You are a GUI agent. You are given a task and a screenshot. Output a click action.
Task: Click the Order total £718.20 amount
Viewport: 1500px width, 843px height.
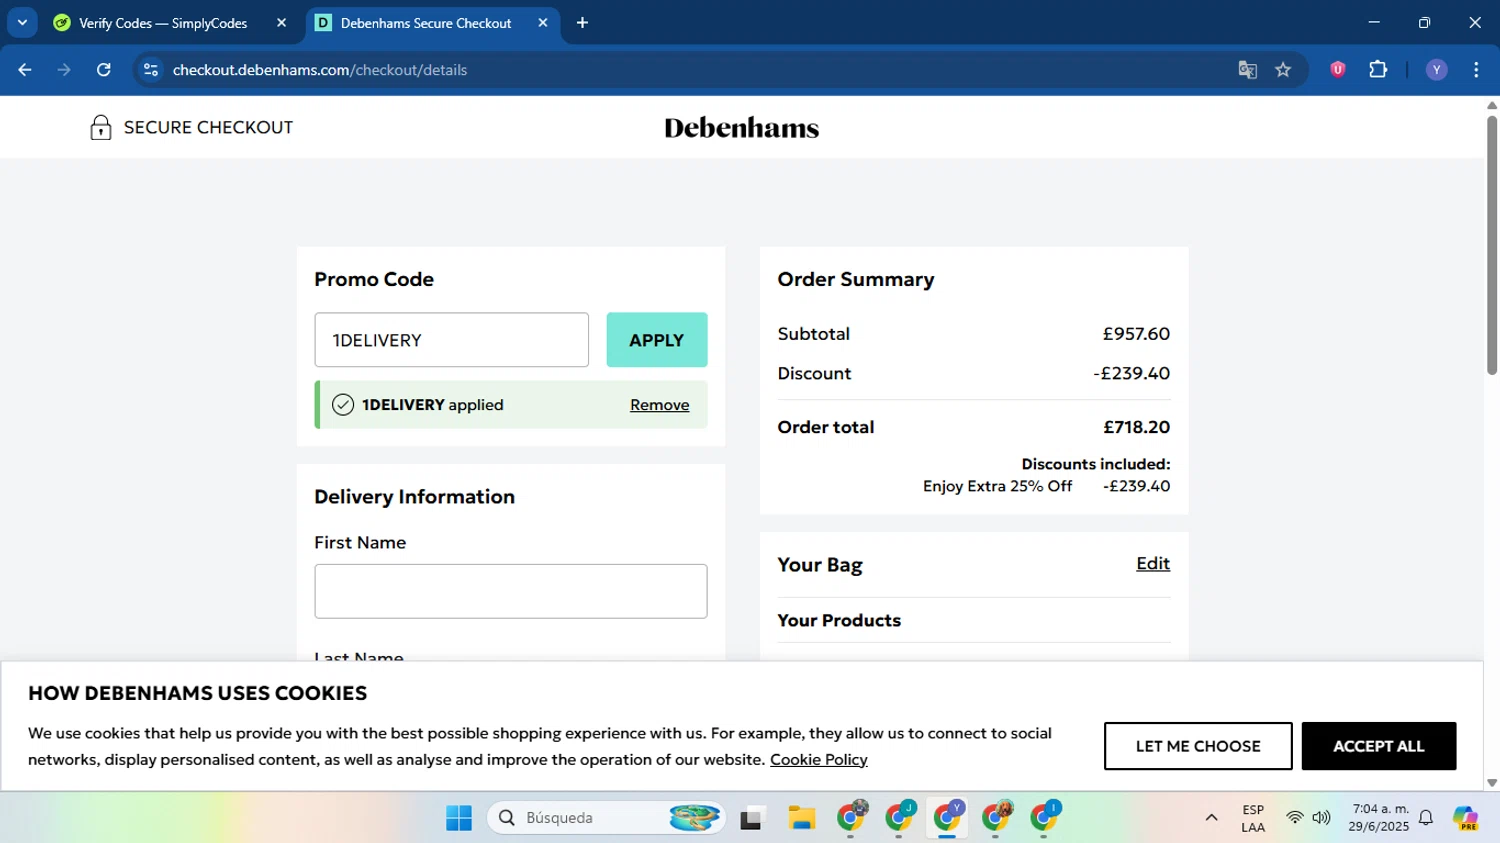click(1136, 427)
